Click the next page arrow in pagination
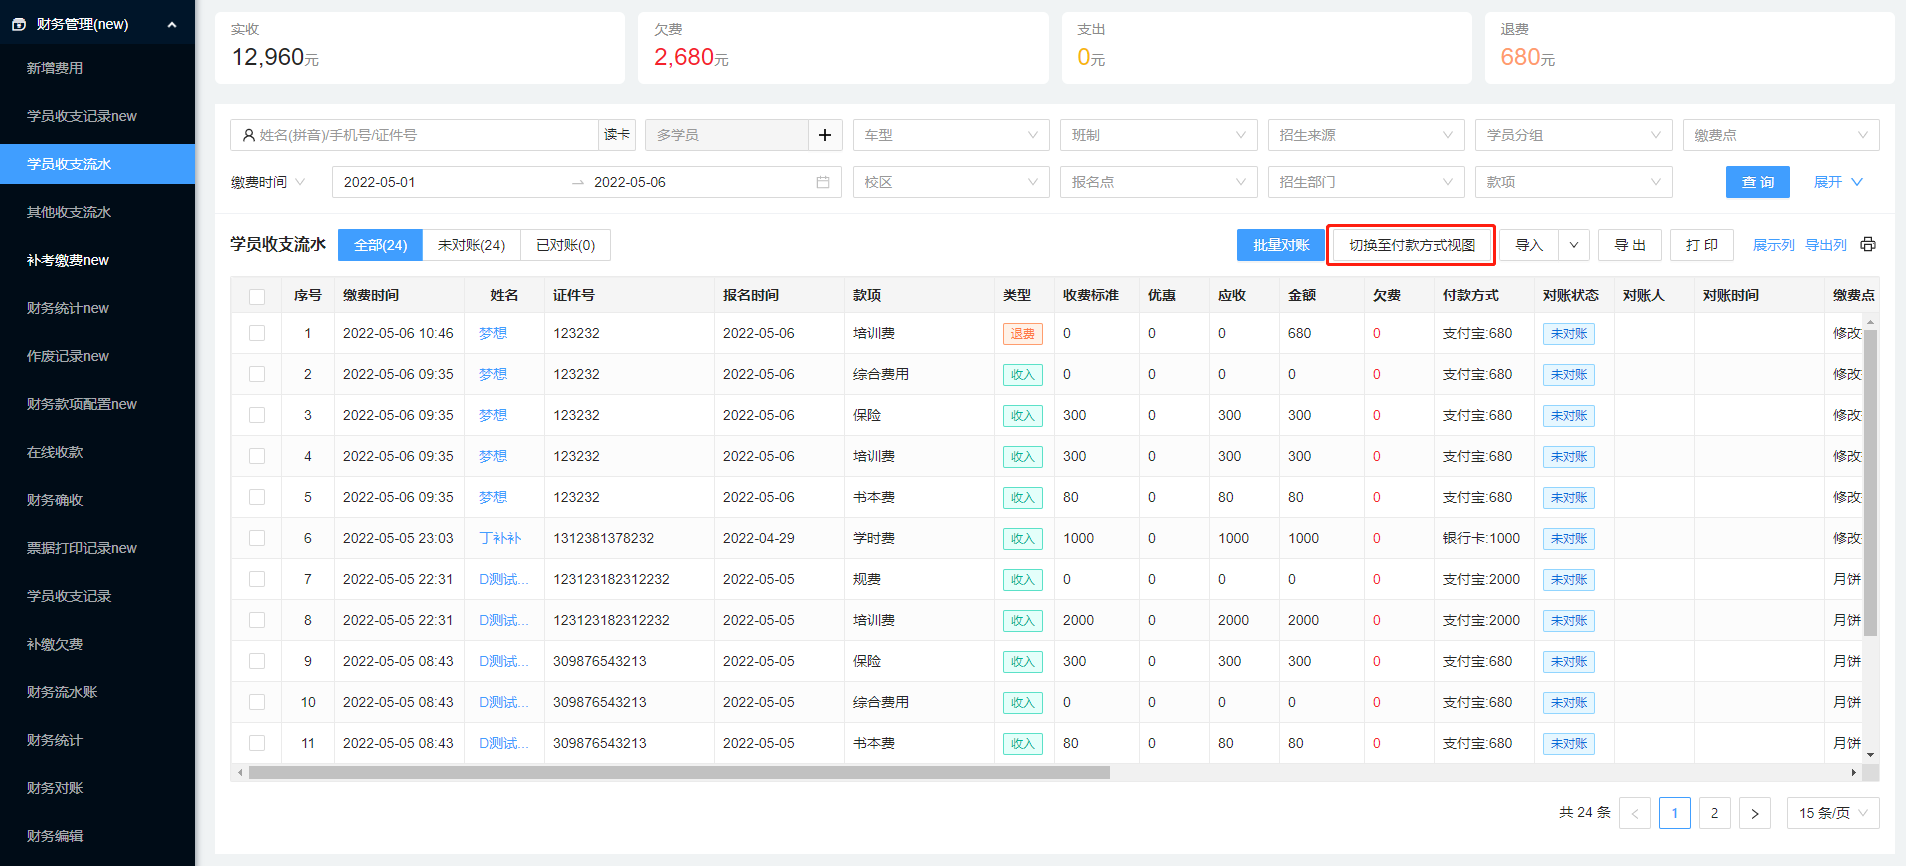The width and height of the screenshot is (1906, 866). [1754, 813]
